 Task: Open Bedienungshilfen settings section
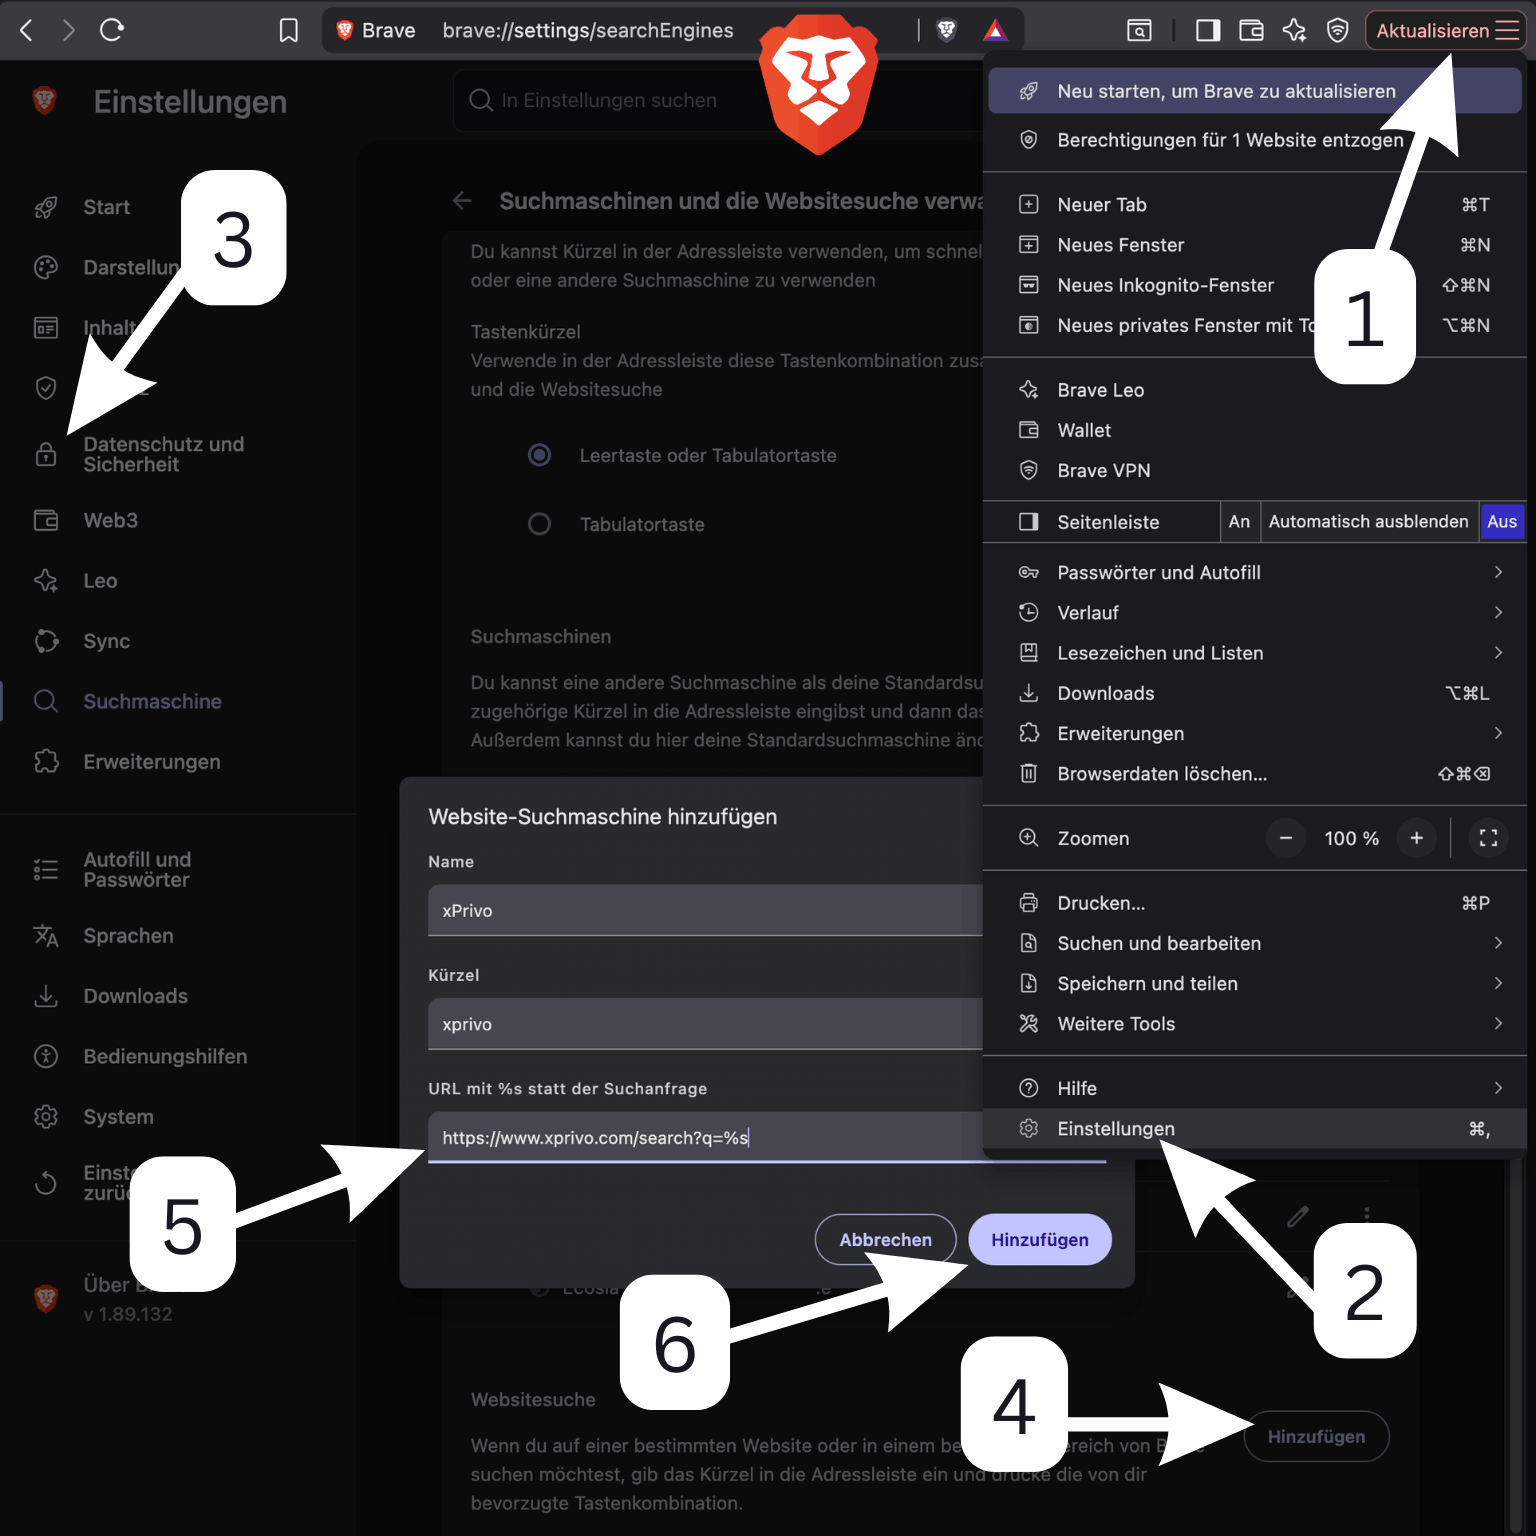click(x=165, y=1056)
